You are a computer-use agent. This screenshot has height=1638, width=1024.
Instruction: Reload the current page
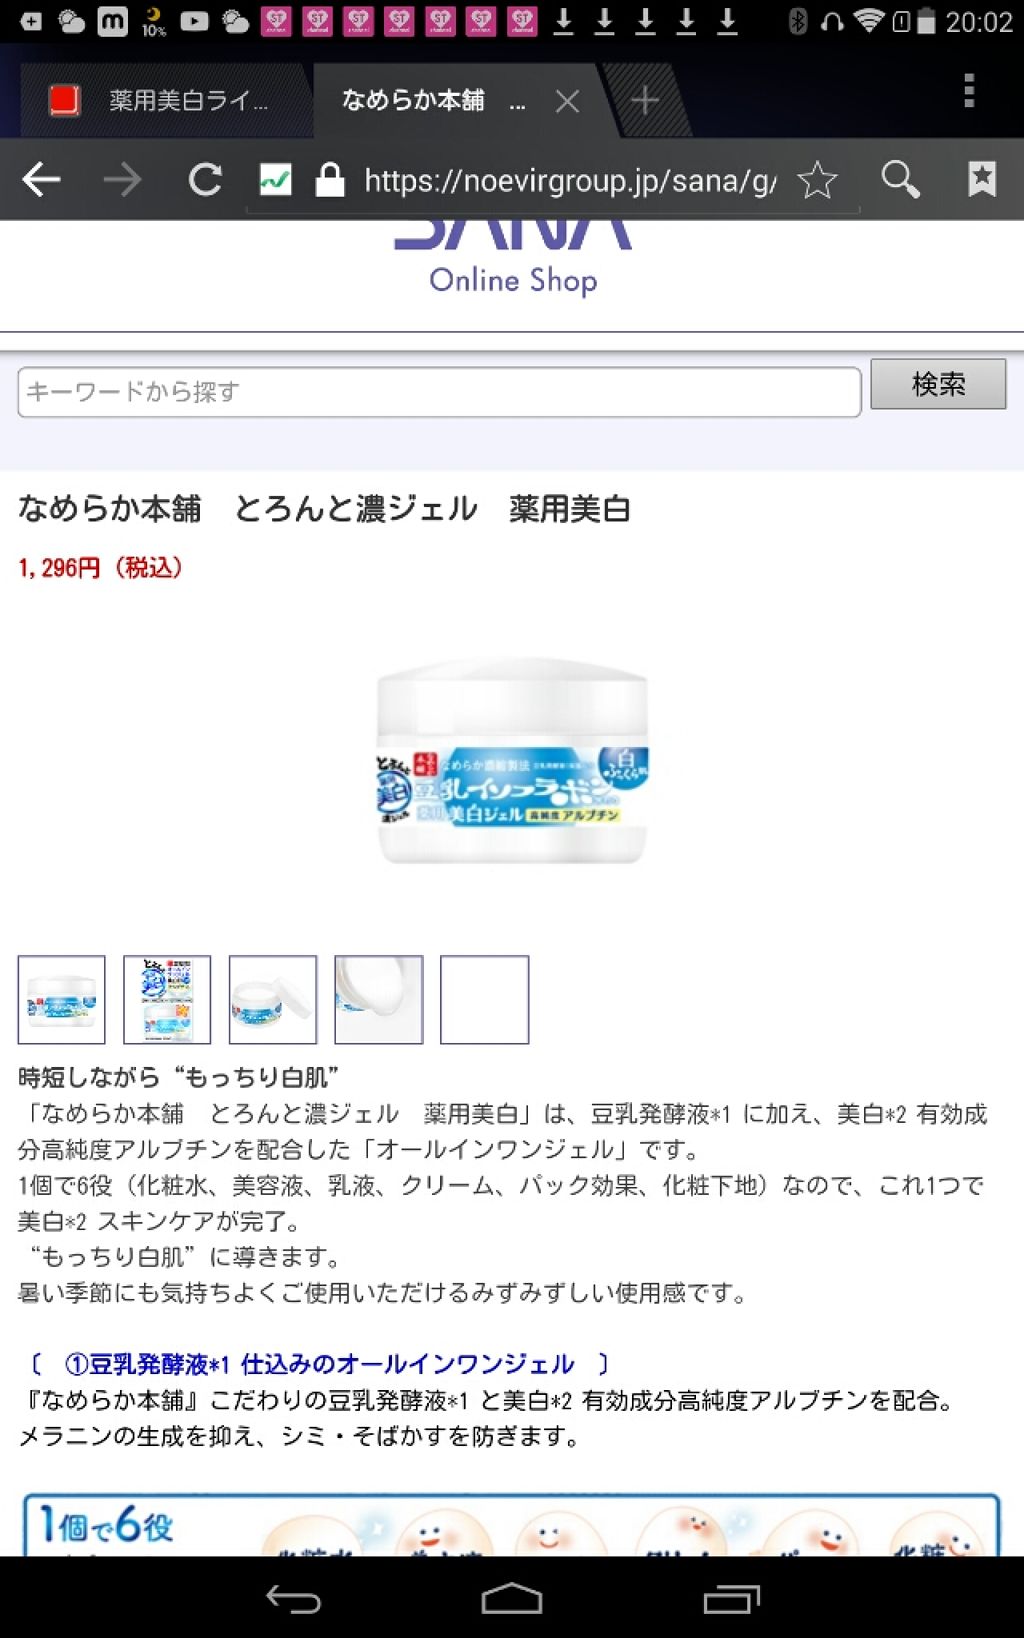tap(205, 180)
